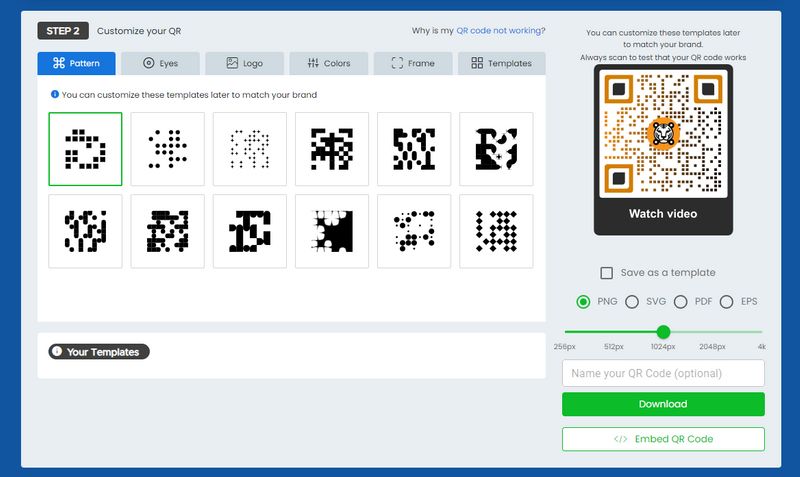Go to the Templates tab

(502, 63)
